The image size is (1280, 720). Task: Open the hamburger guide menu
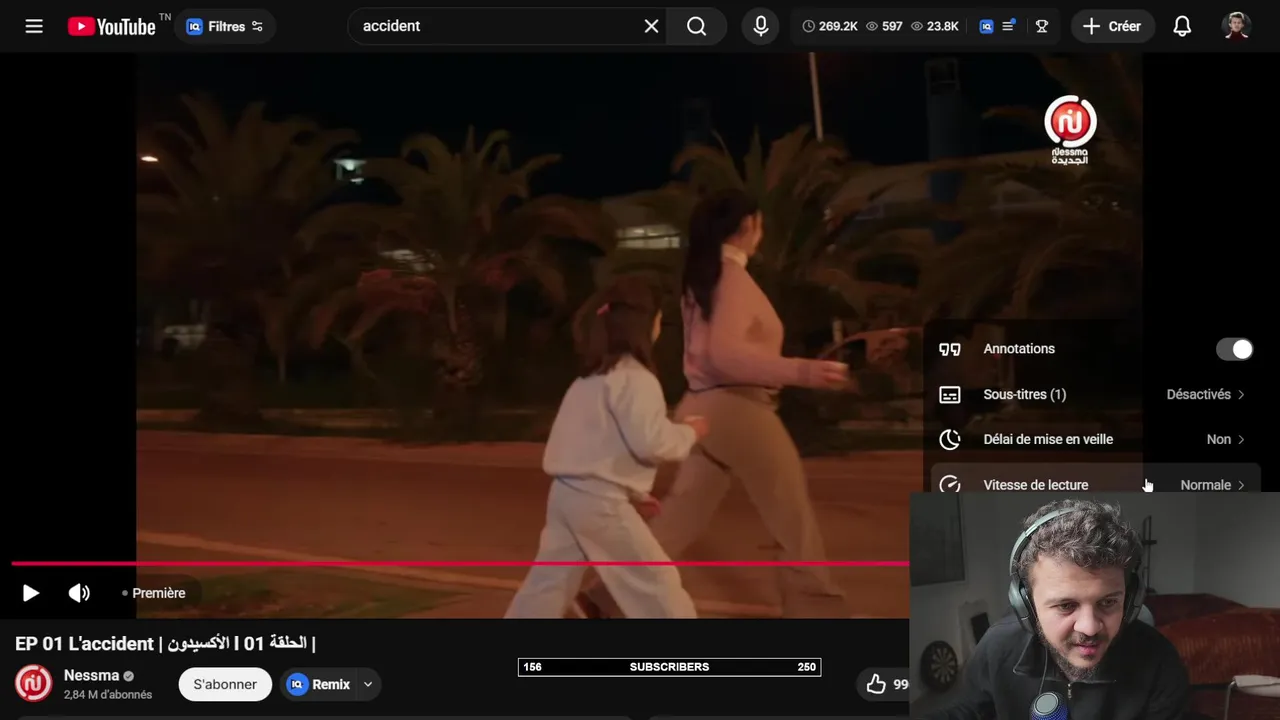pos(34,26)
